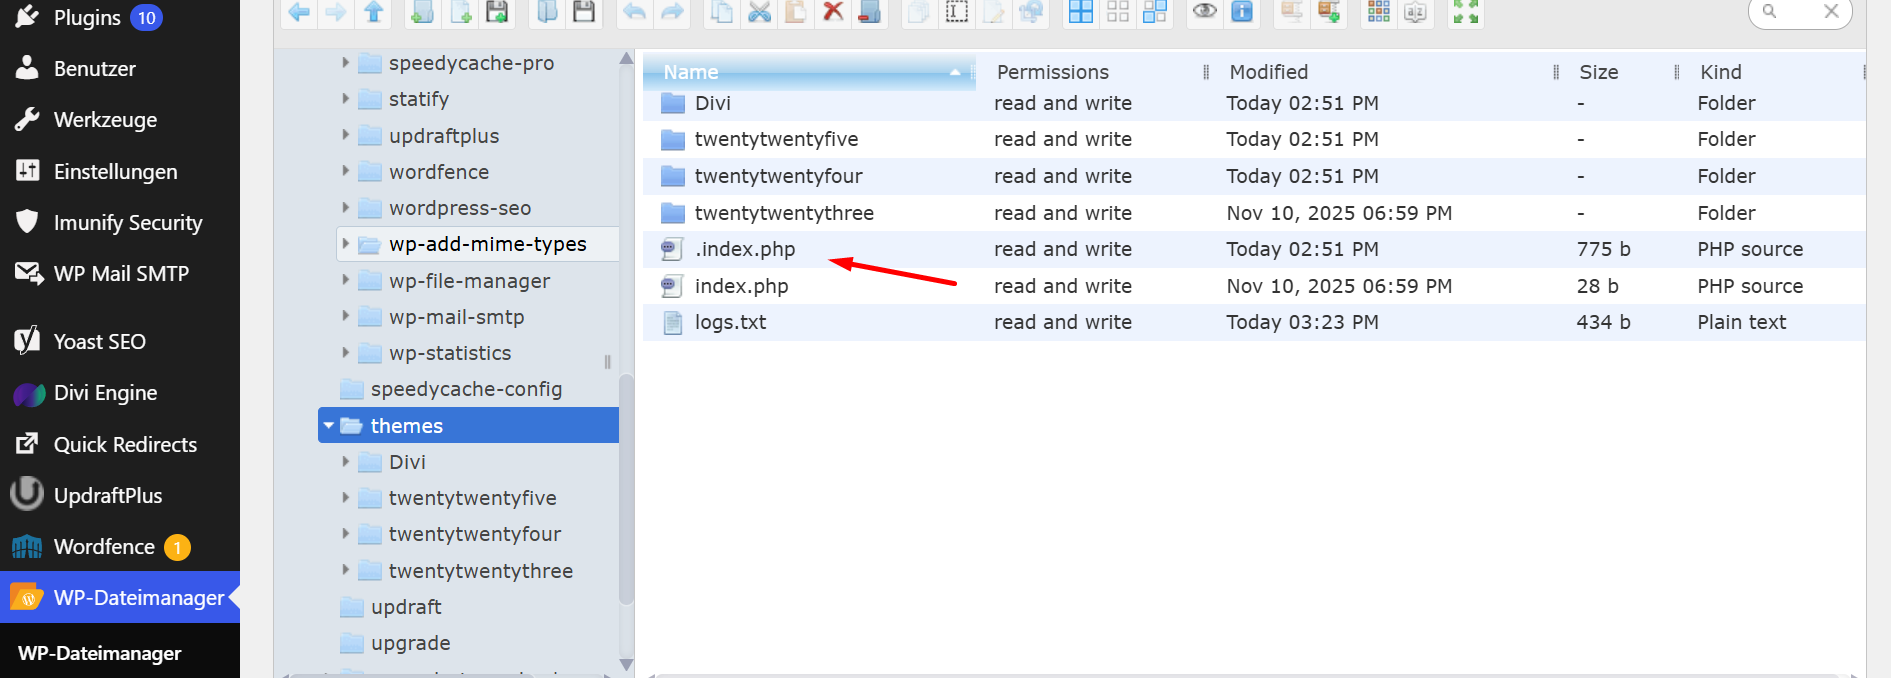Rename item using the text-cursor icon

tap(957, 12)
